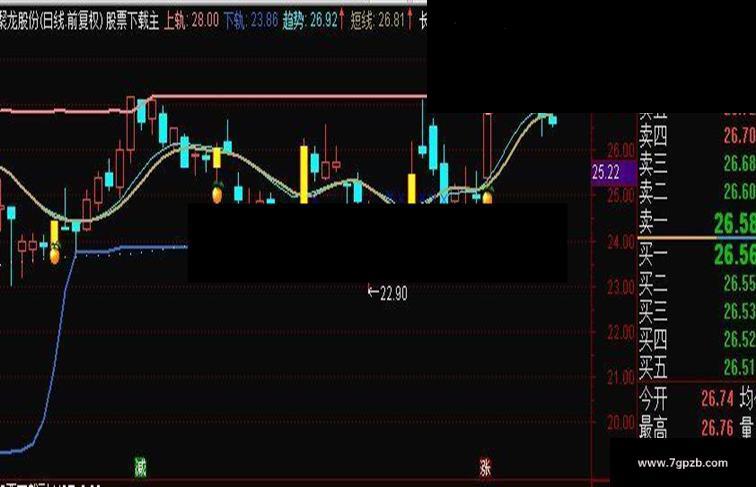Viewport: 756px width, 487px height.
Task: Click orange fruit marker beside tall red candle
Action: click(487, 196)
